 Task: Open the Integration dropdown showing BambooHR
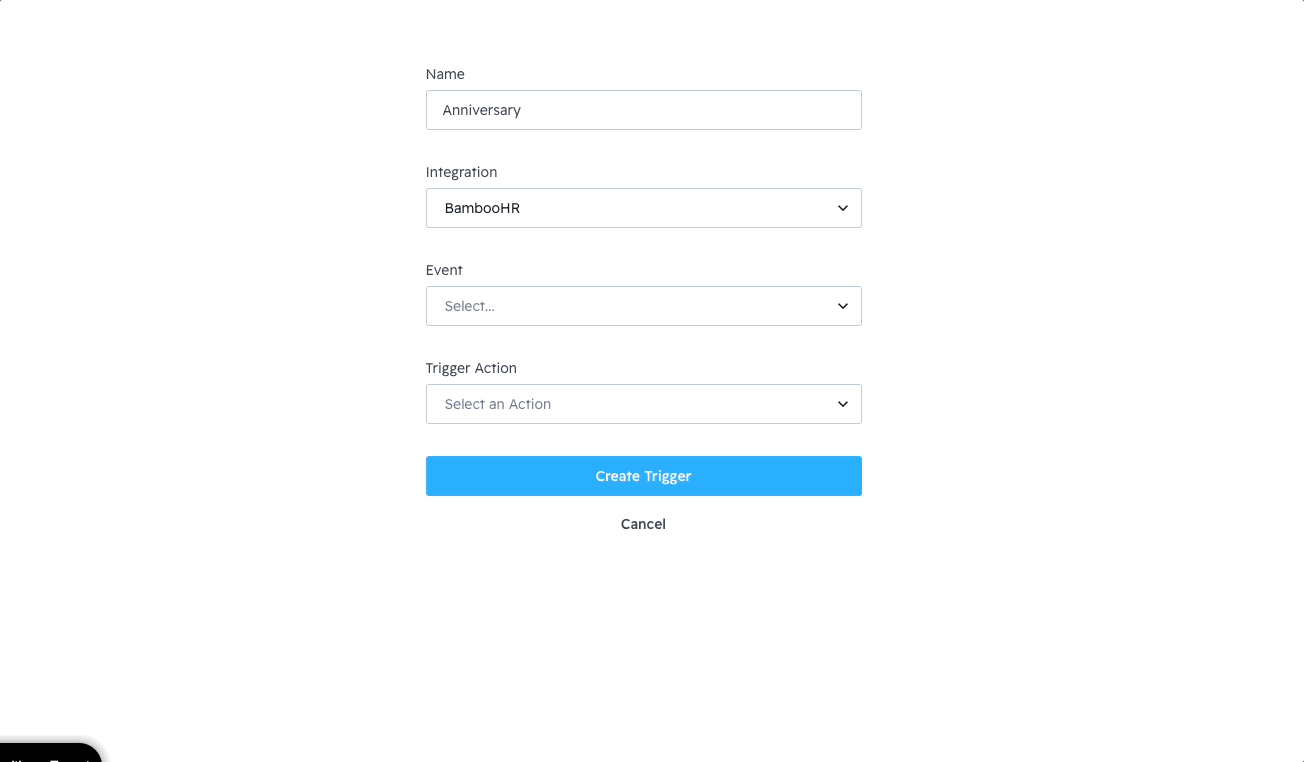point(643,208)
